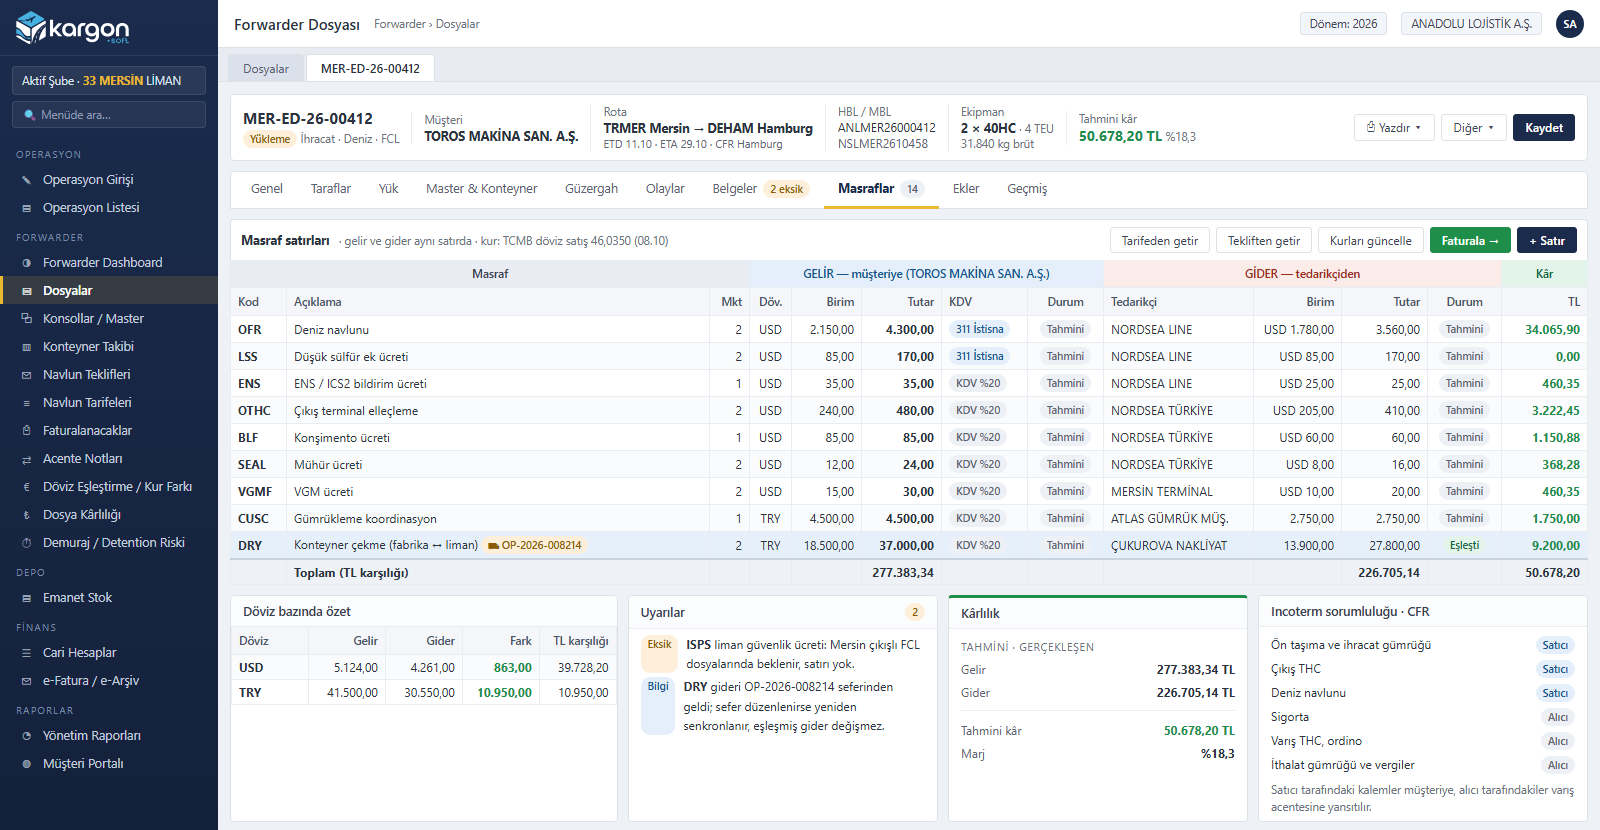Image resolution: width=1600 pixels, height=830 pixels.
Task: Click the icon beside Konteyner Takibi
Action: 27,347
